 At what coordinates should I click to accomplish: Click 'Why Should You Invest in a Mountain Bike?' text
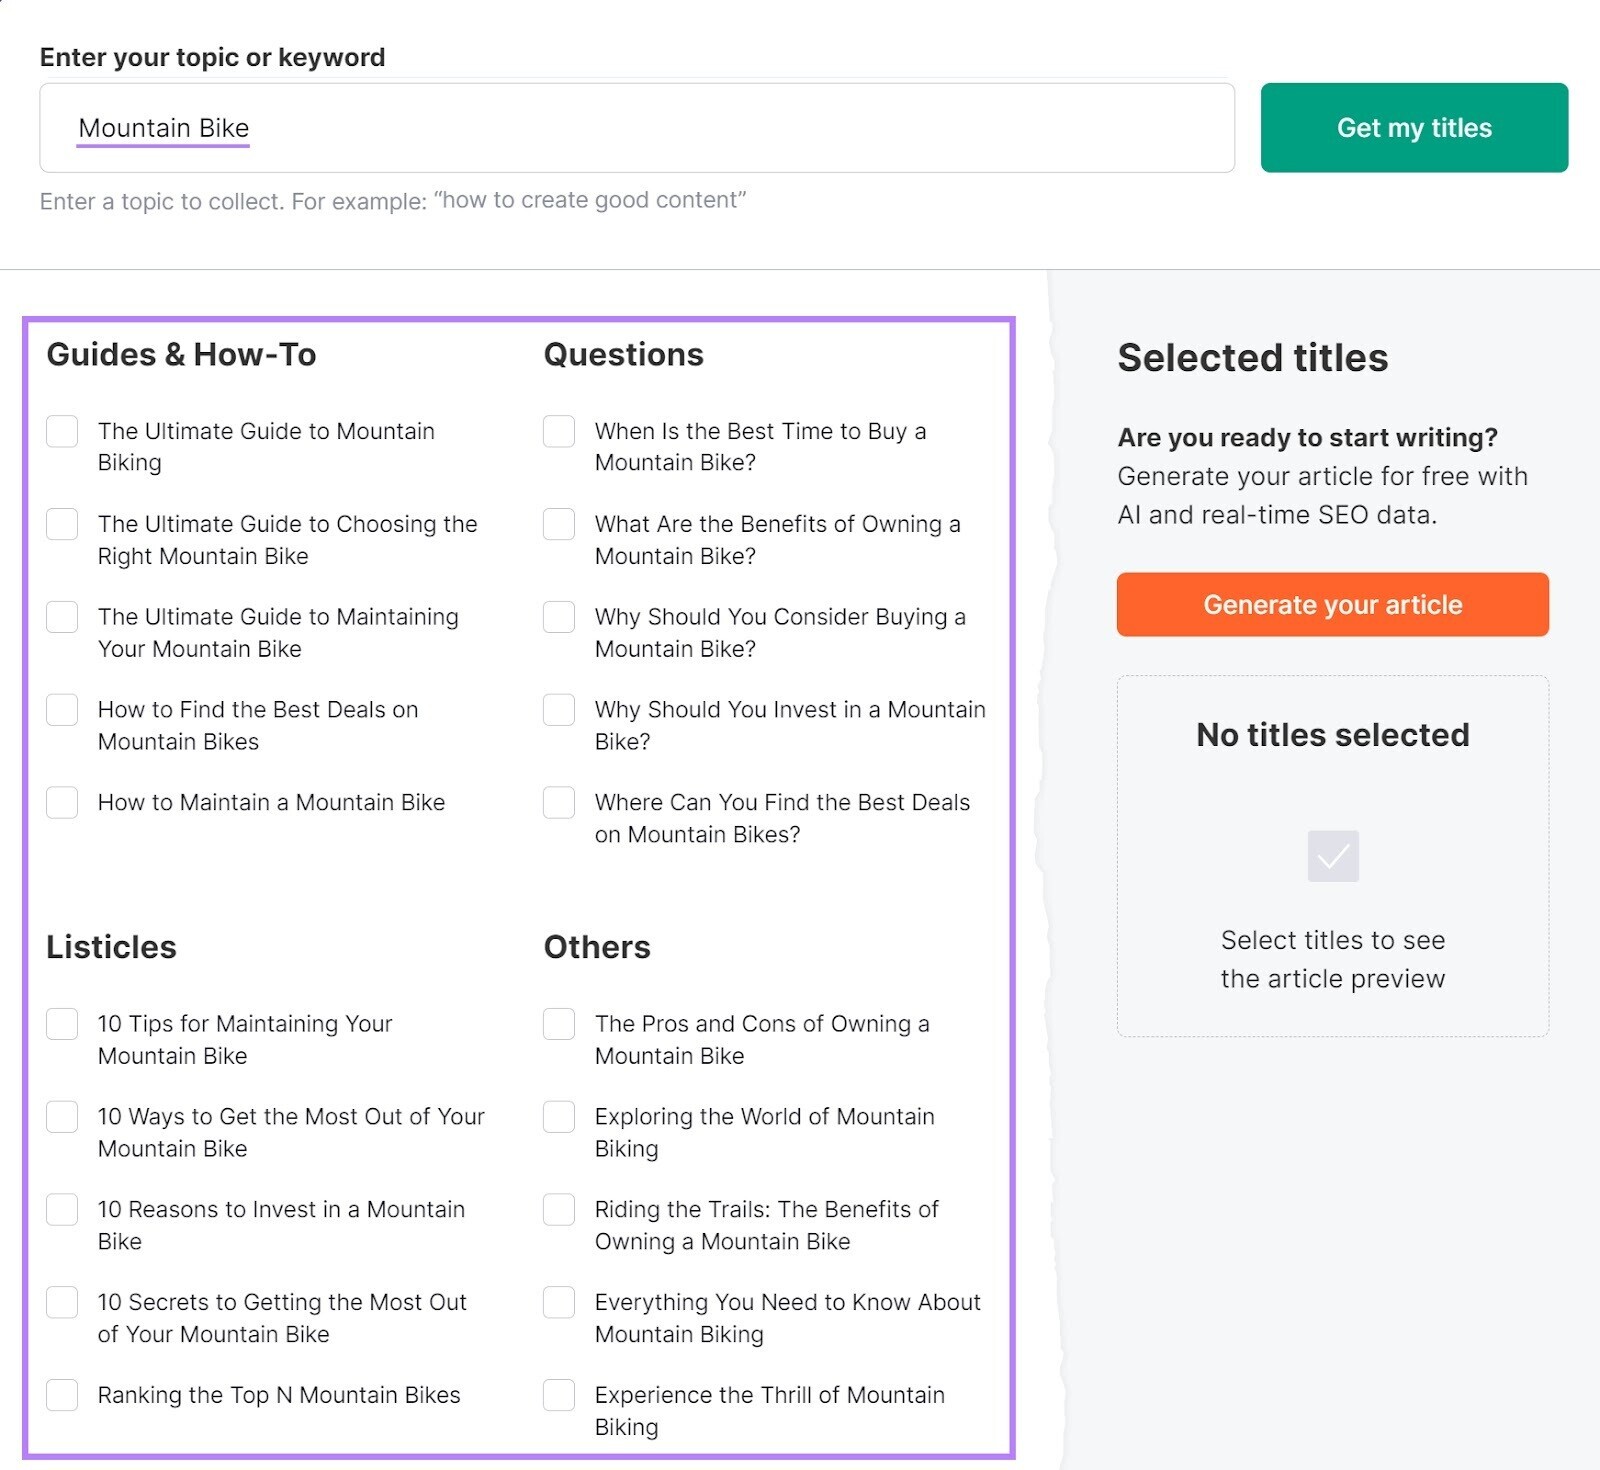point(790,726)
